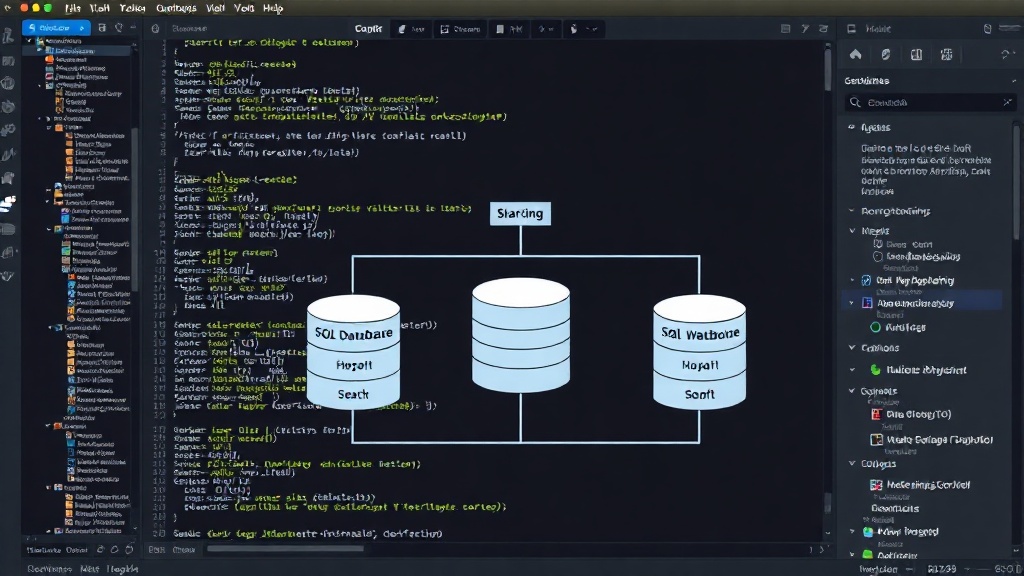Collapse the right panel header section chevron

click(x=1014, y=81)
